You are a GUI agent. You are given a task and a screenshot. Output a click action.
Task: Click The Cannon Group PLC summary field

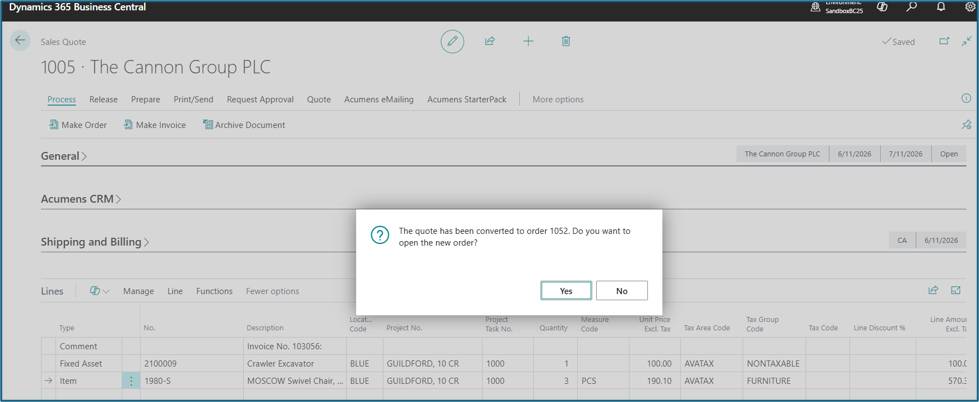[x=782, y=154]
